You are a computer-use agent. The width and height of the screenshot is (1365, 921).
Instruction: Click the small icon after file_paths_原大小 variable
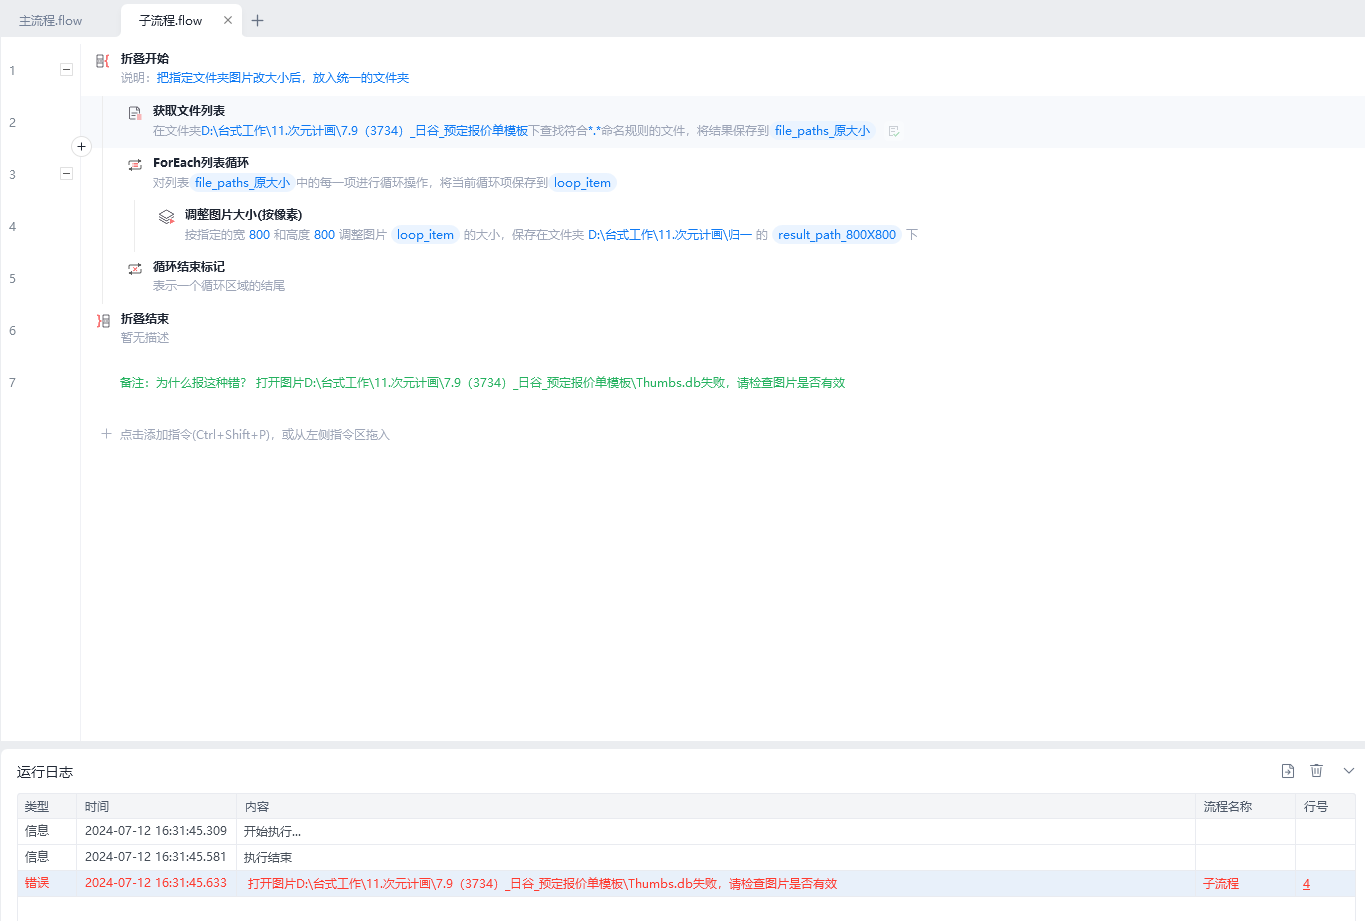pos(894,131)
